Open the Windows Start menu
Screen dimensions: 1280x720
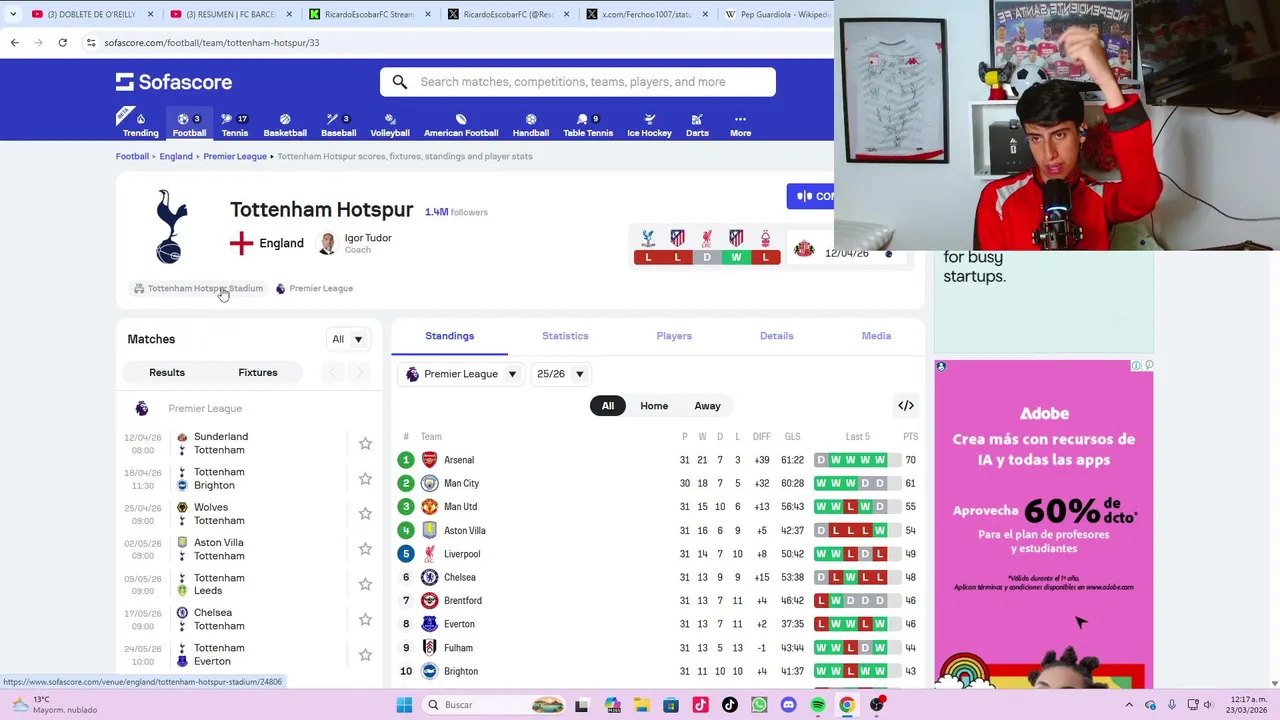tap(404, 705)
